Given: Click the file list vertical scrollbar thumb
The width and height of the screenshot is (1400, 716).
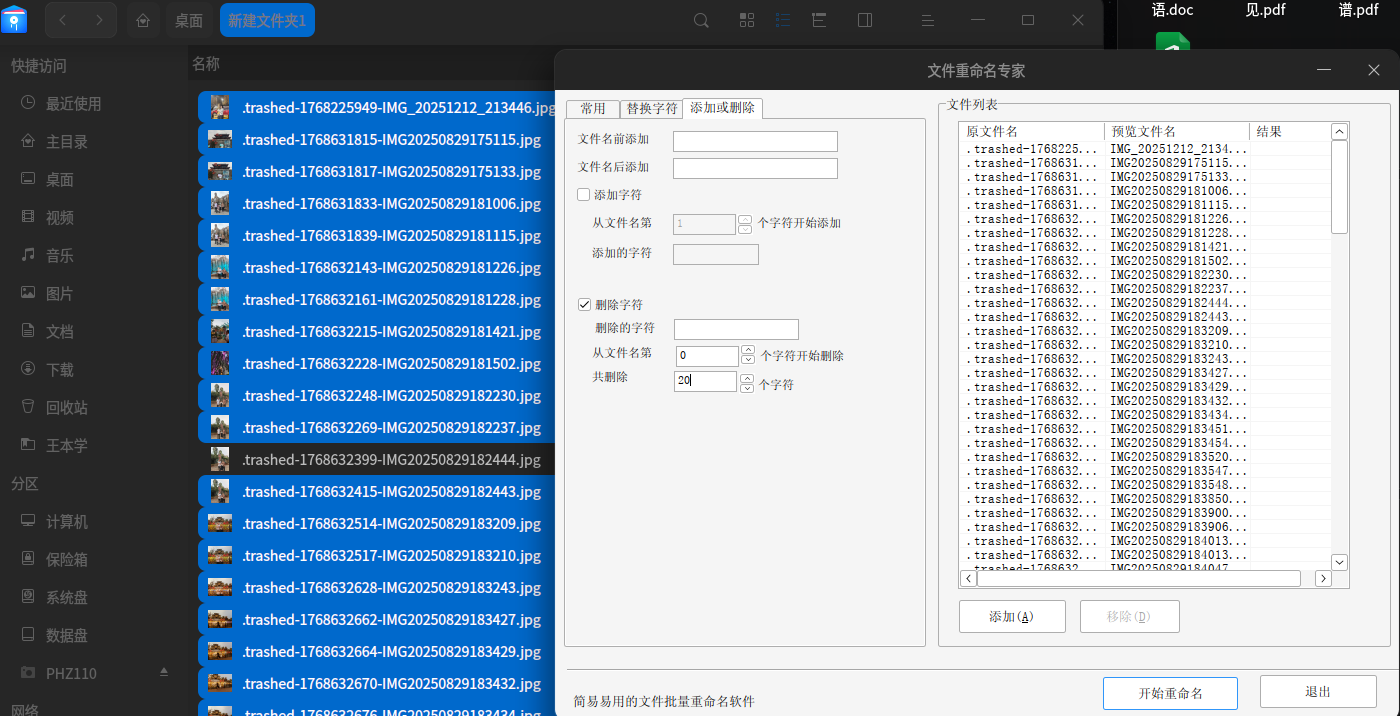Looking at the screenshot, I should (x=1340, y=187).
